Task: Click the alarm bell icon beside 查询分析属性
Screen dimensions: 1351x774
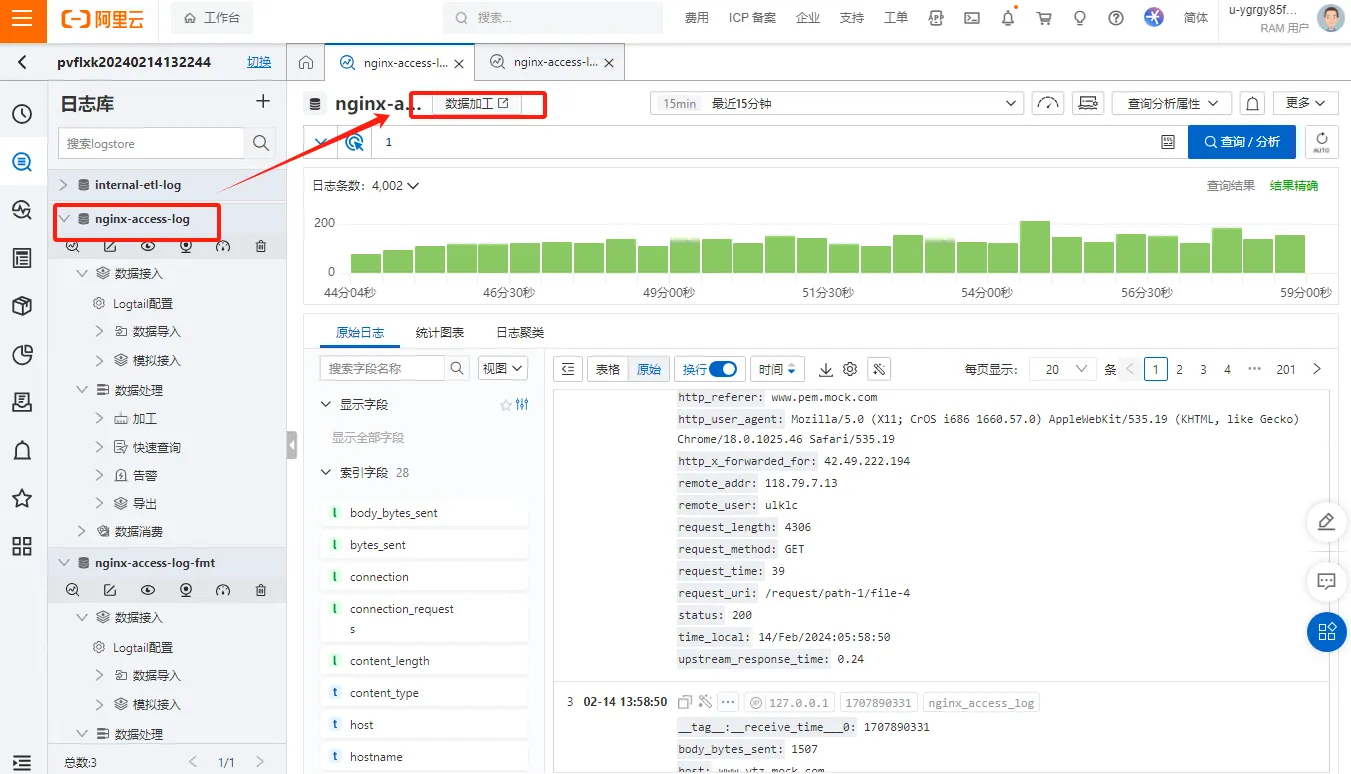Action: point(1252,103)
